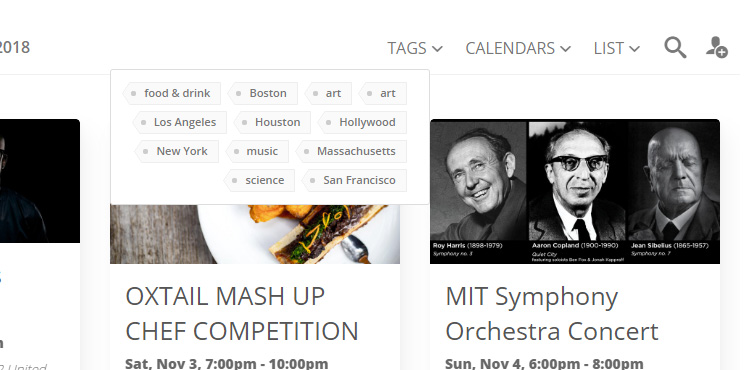The width and height of the screenshot is (750, 370).
Task: Select the Massachusetts tag
Action: (351, 151)
